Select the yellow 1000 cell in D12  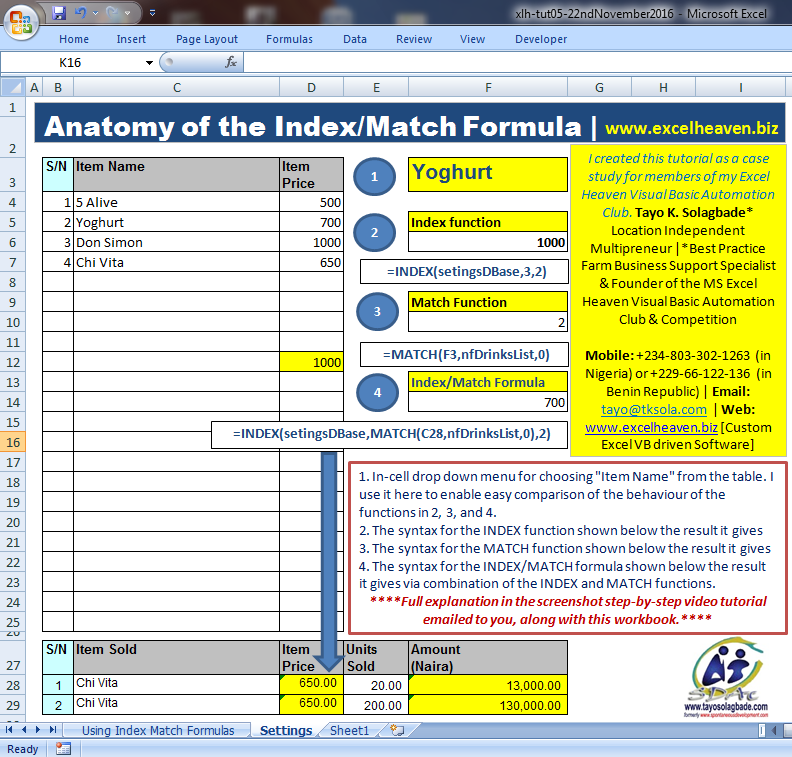(311, 362)
